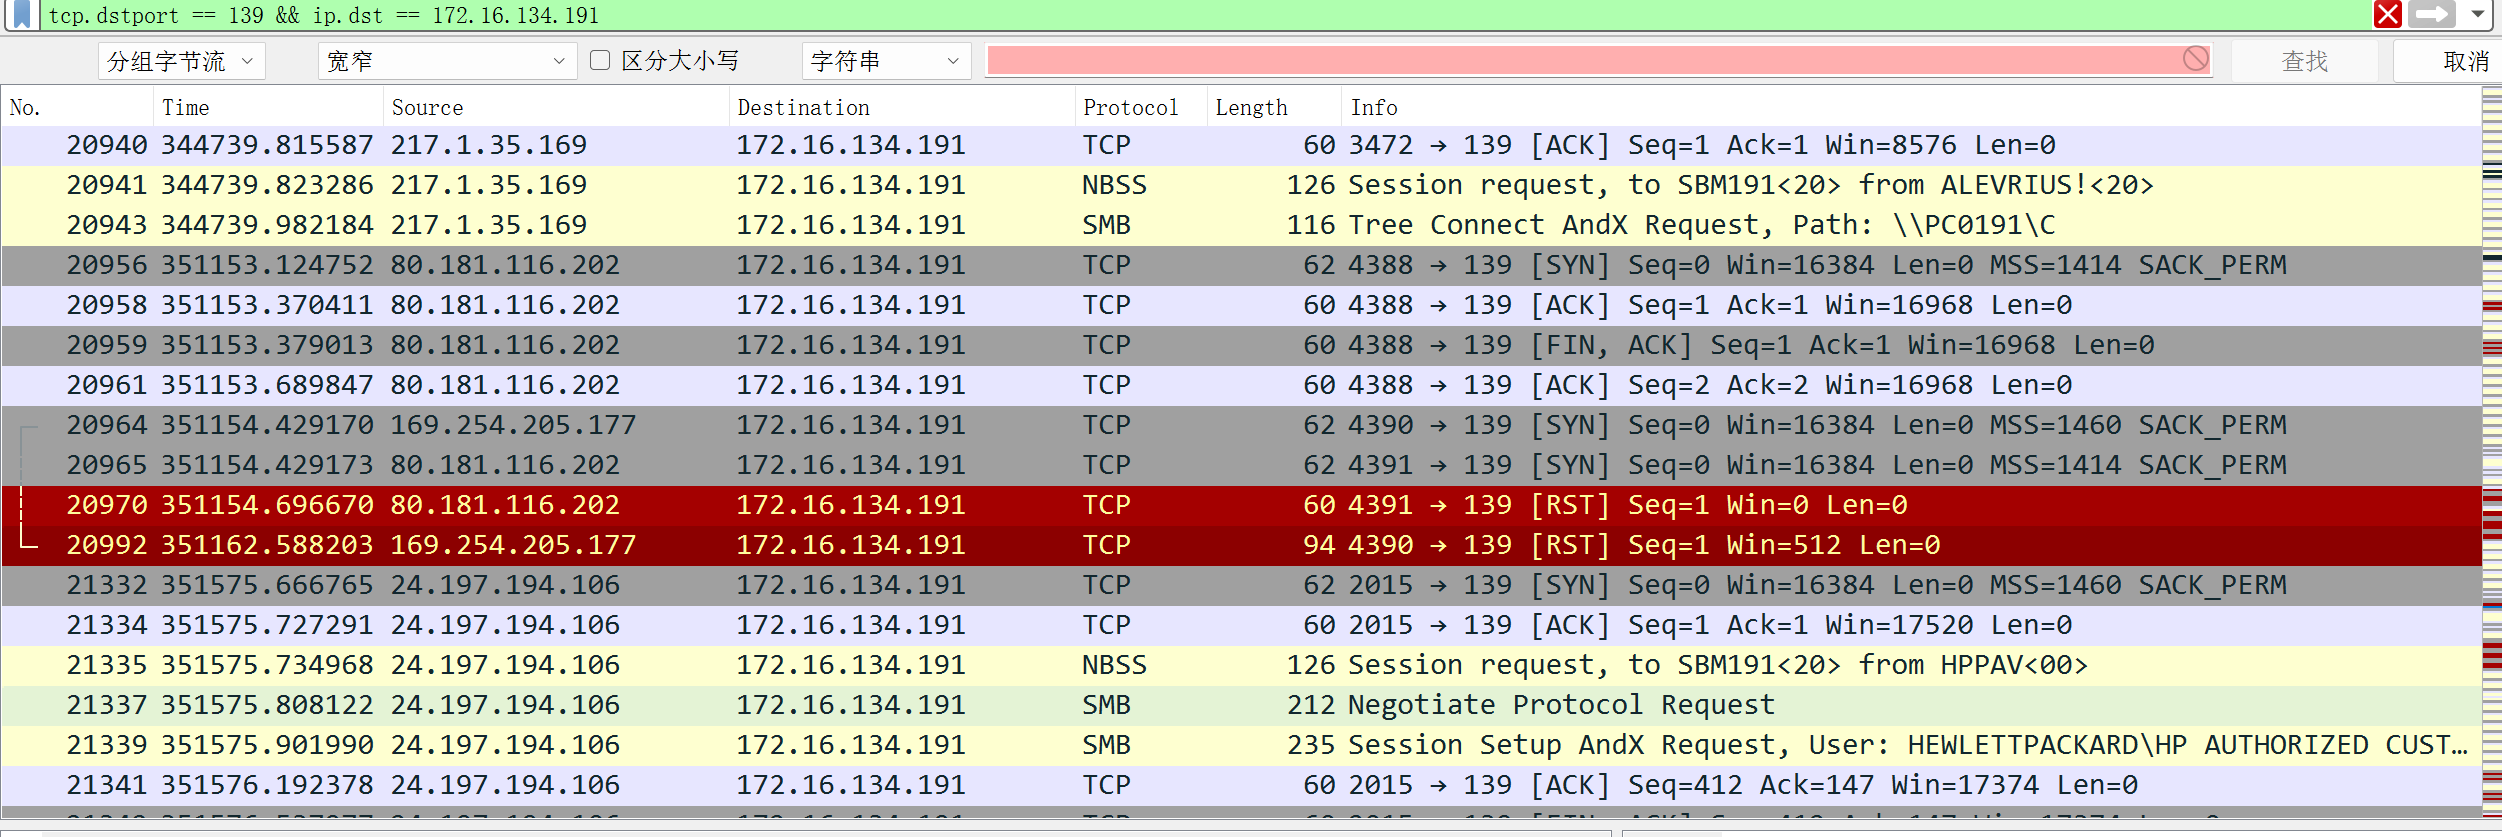Select packet 20965 SYN row

tap(1241, 465)
